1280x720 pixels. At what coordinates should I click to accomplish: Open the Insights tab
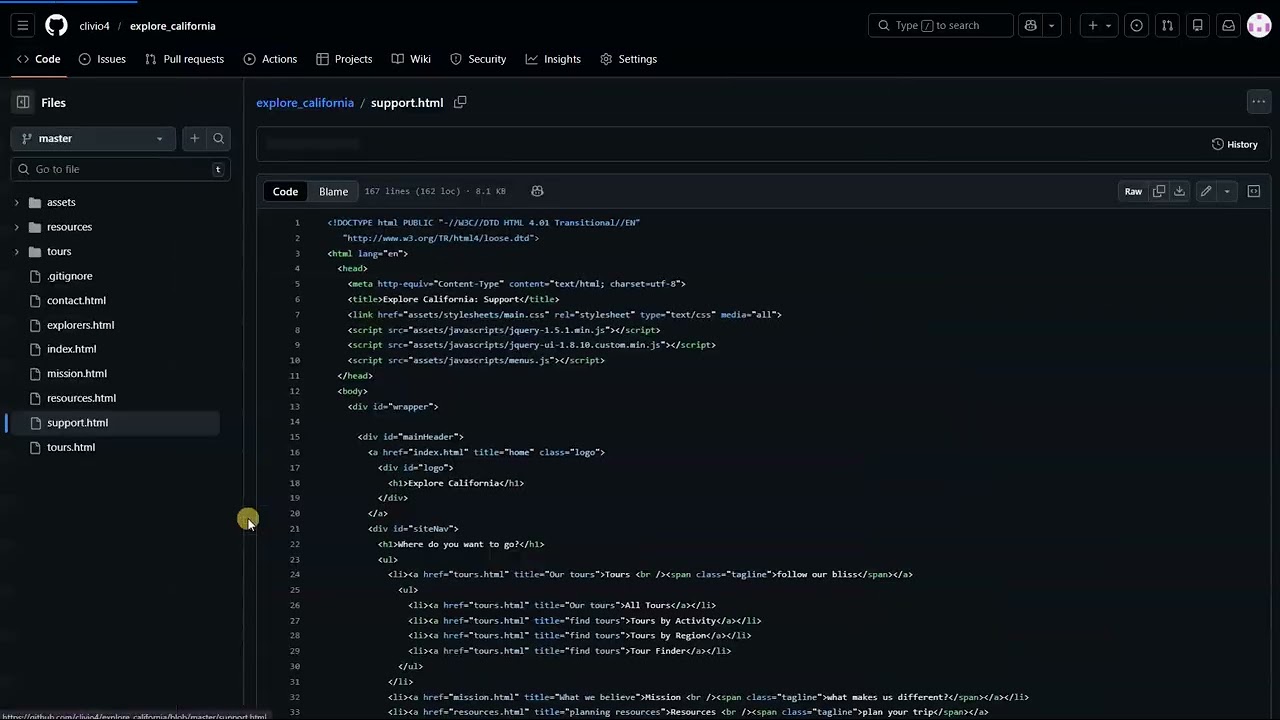tap(553, 59)
